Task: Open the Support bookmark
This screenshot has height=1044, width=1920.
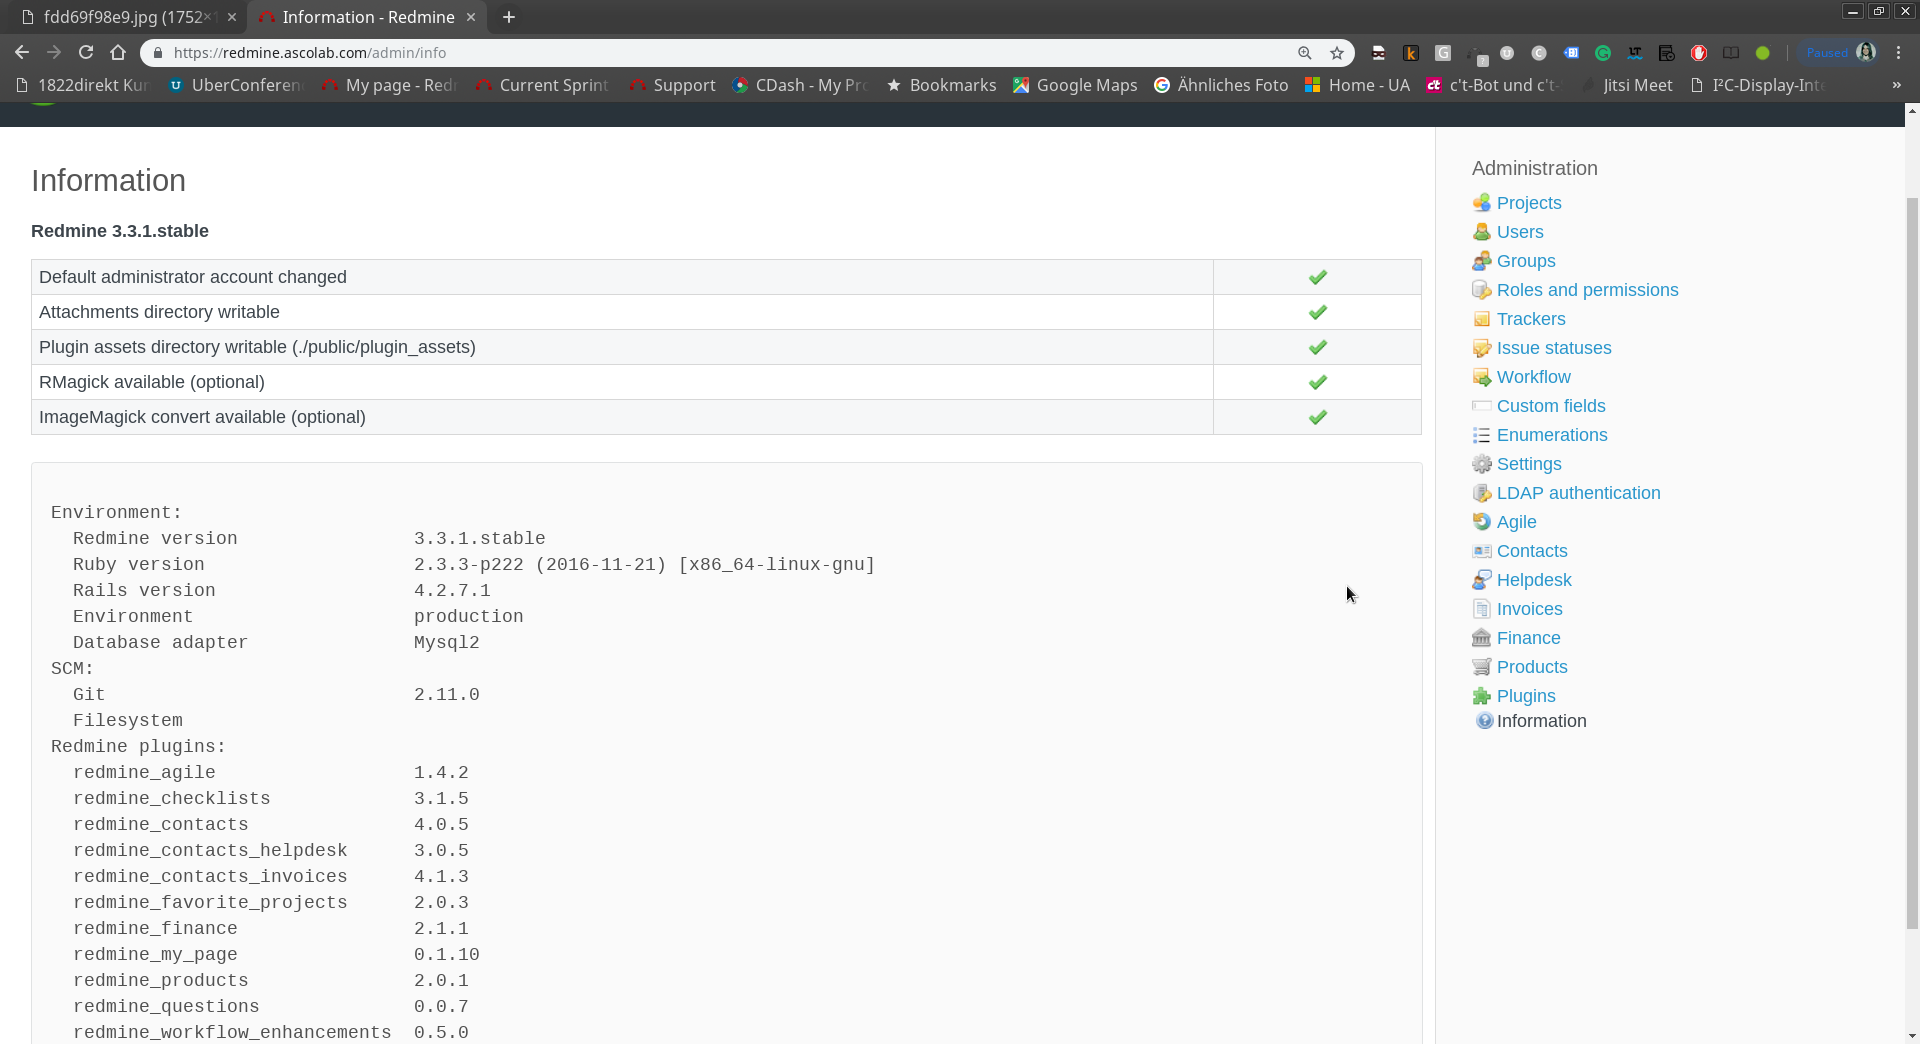Action: 673,85
